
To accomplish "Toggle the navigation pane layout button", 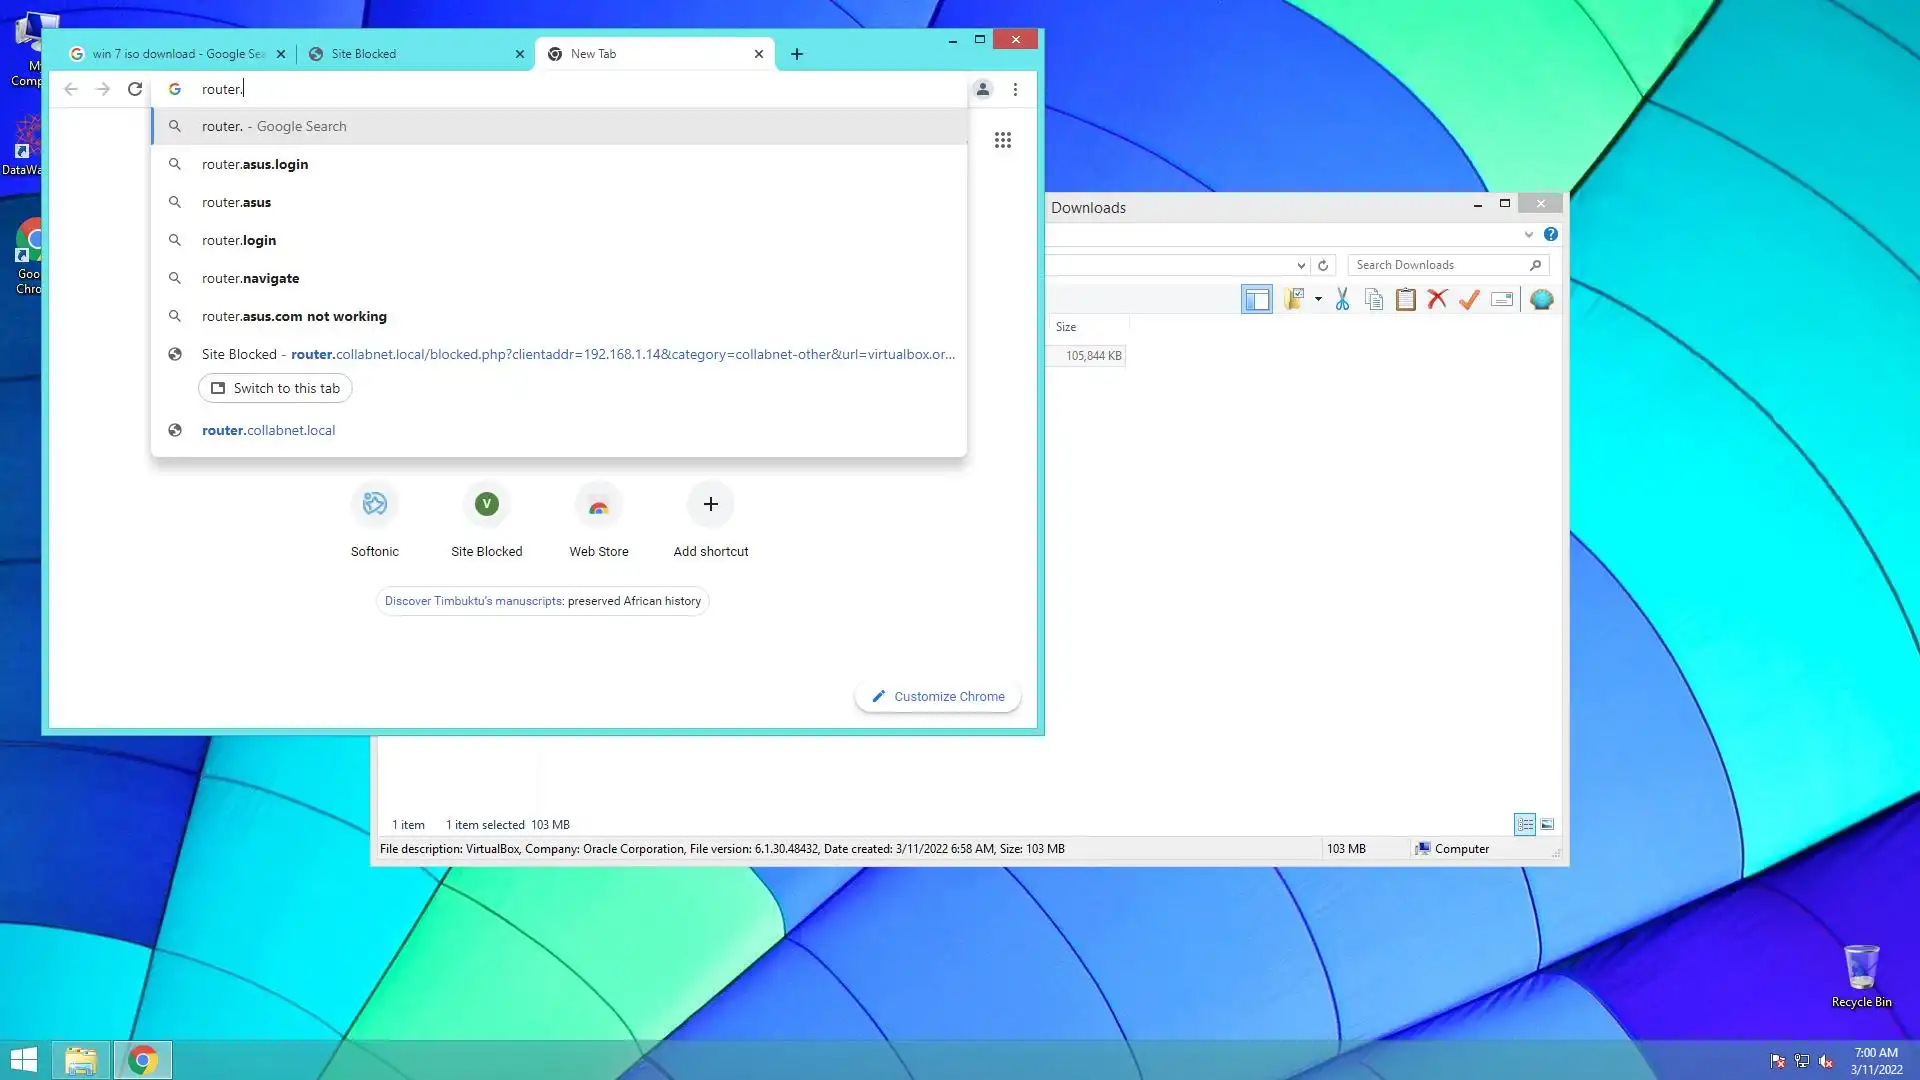I will 1256,299.
